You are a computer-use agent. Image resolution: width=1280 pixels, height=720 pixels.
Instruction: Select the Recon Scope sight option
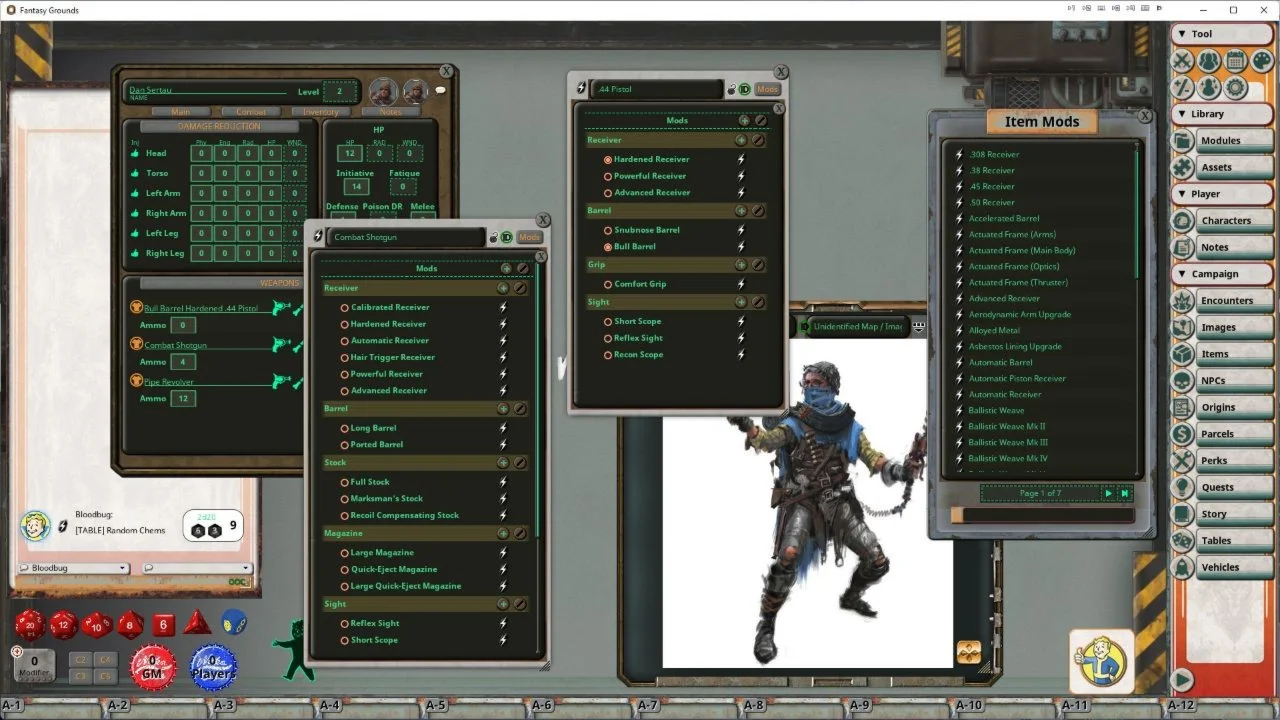point(608,355)
